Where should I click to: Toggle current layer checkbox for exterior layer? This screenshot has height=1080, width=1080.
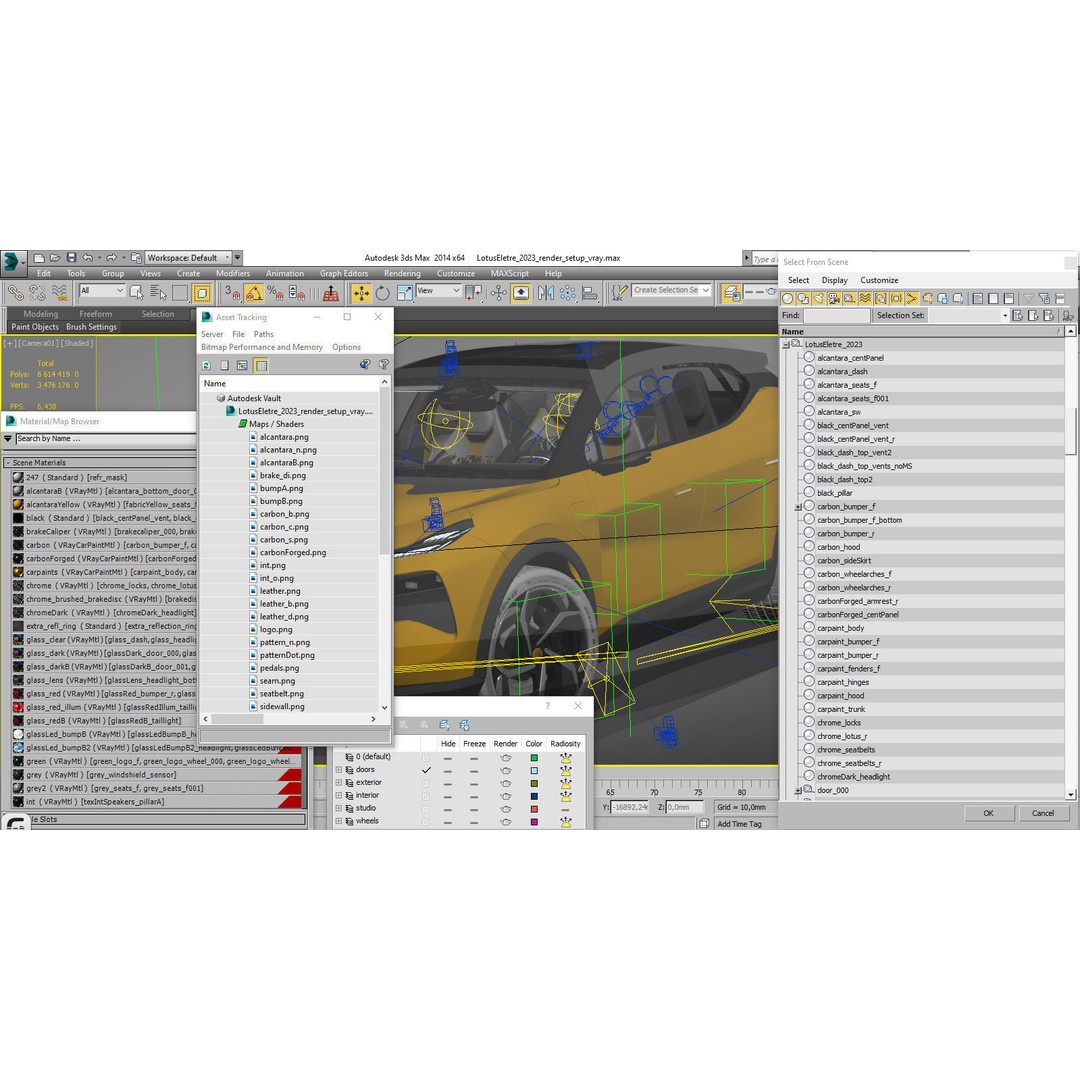coord(426,783)
